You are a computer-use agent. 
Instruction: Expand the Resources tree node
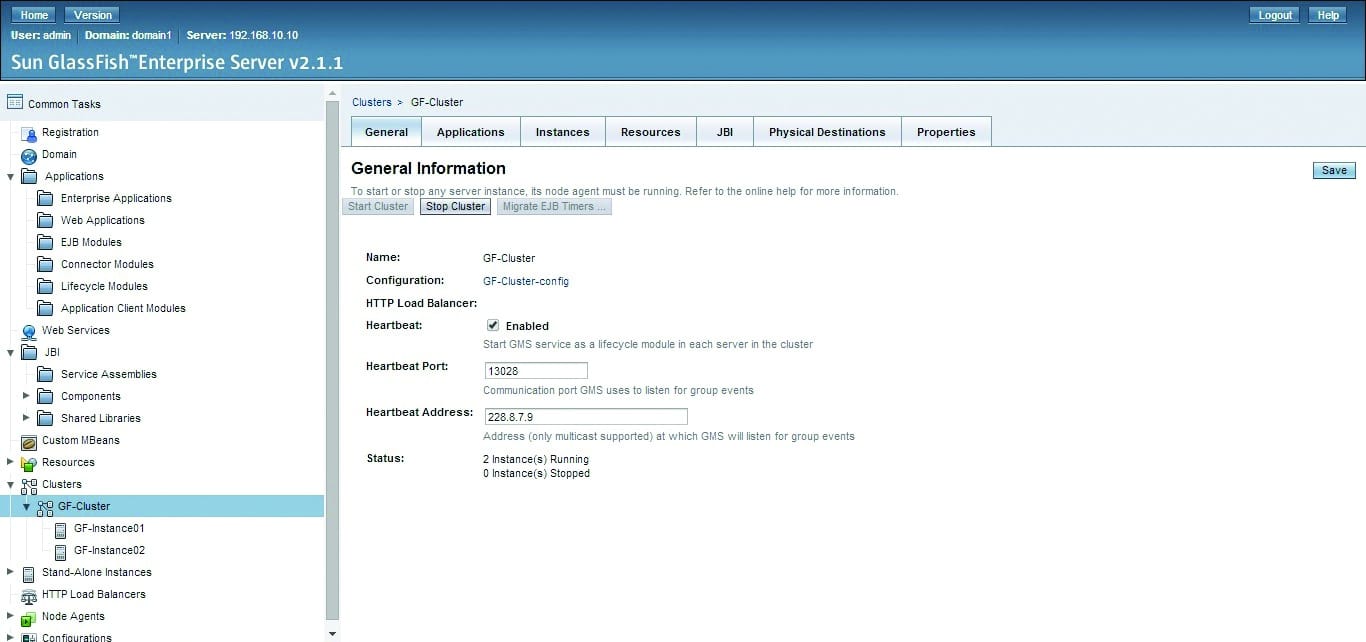coord(11,462)
